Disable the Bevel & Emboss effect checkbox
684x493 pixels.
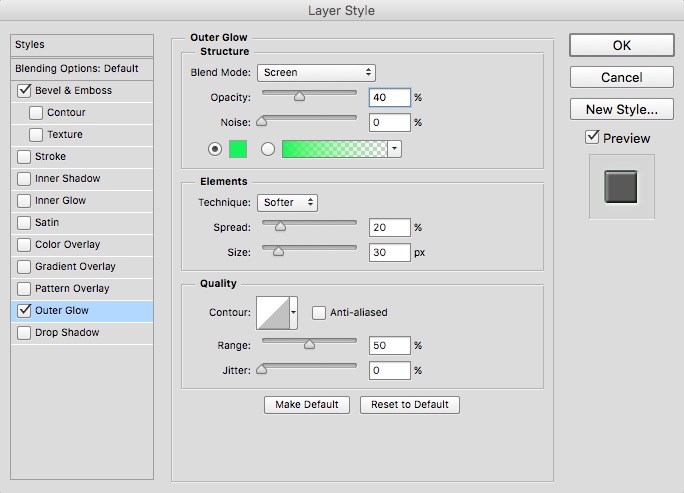point(24,91)
